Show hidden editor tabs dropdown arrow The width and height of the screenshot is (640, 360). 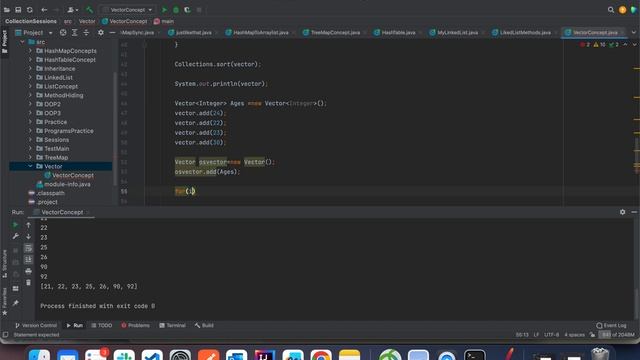(633, 33)
